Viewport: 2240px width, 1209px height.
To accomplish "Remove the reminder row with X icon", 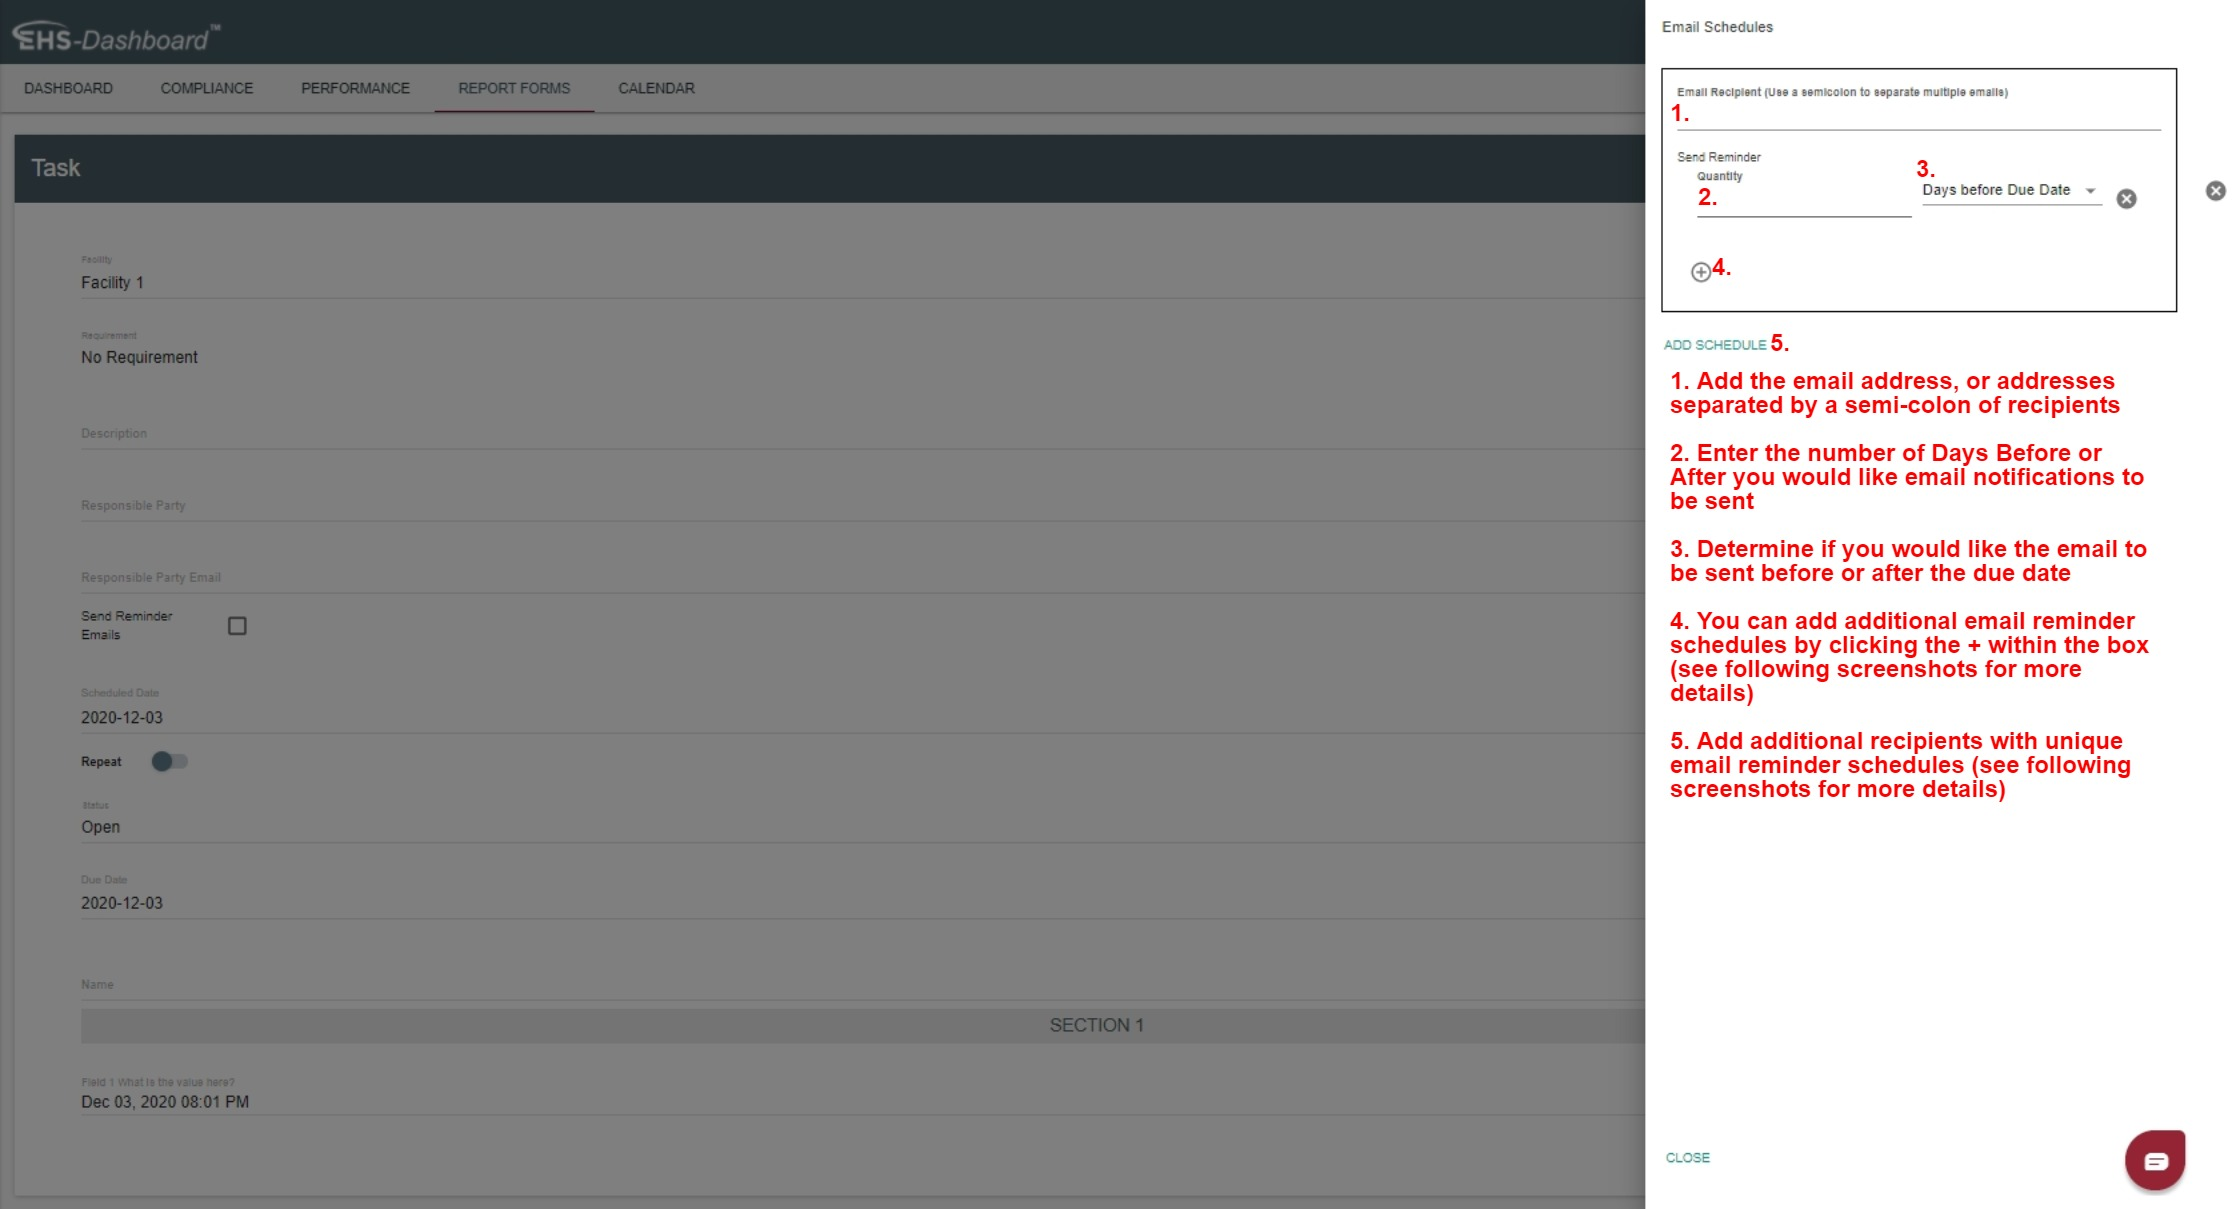I will 2126,199.
